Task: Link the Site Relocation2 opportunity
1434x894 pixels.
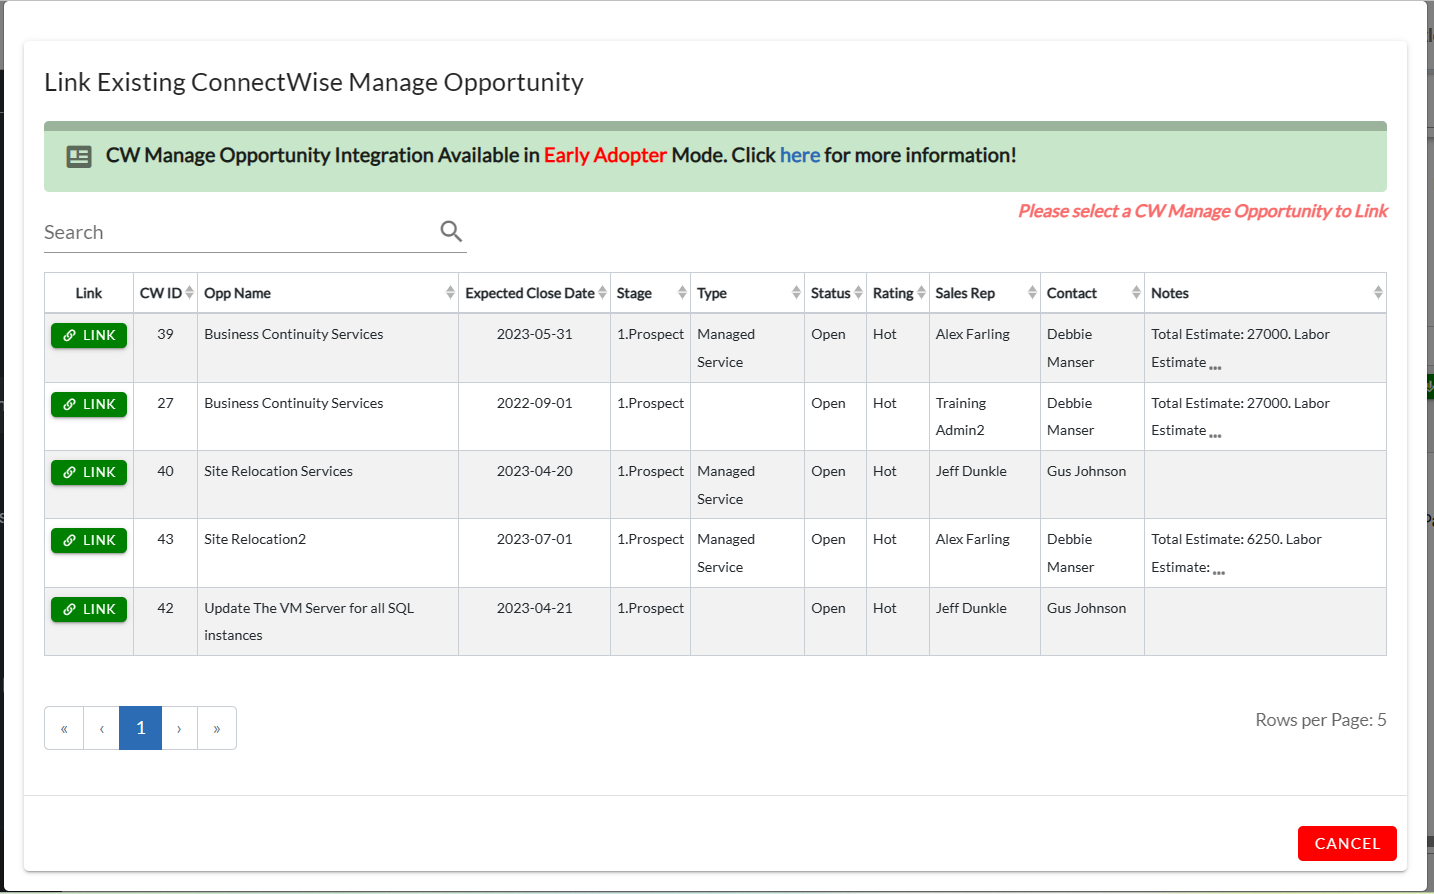Action: point(89,540)
